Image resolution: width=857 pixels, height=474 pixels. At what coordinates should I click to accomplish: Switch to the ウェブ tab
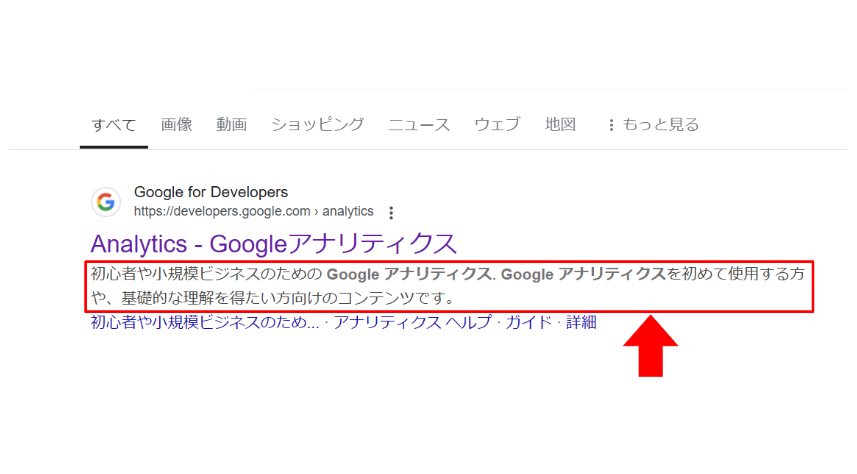click(x=497, y=124)
